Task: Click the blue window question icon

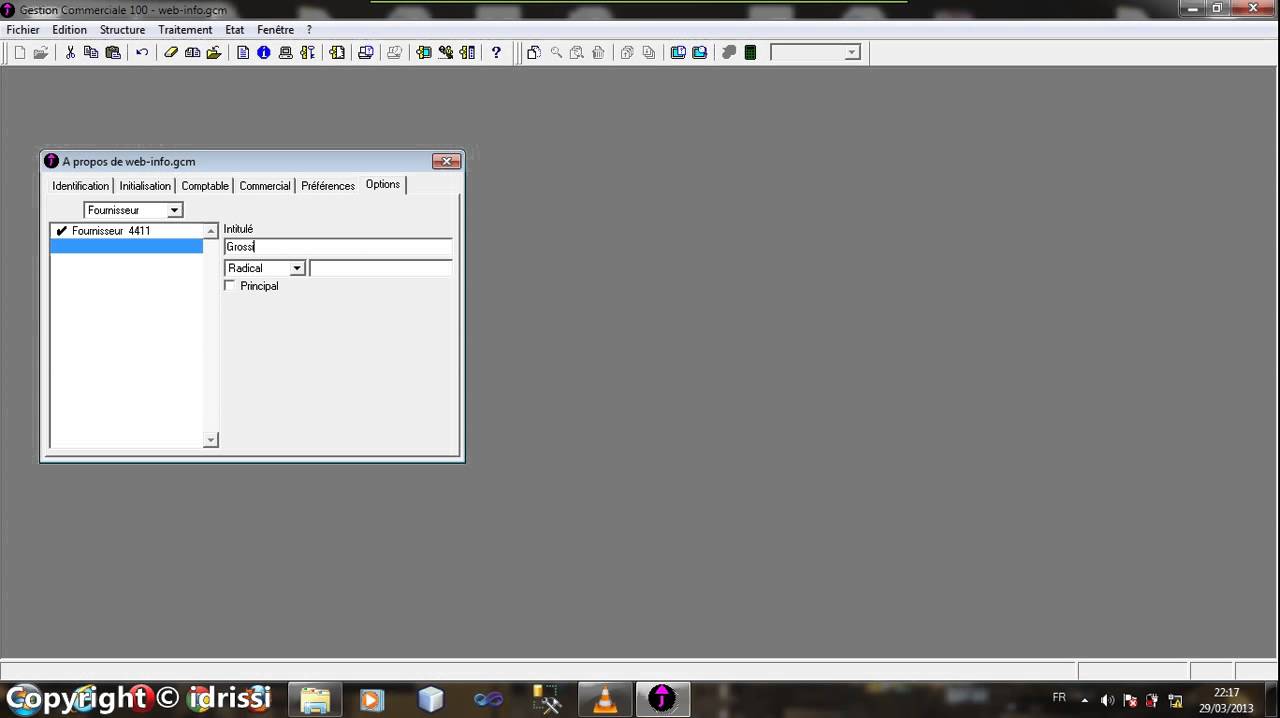Action: pos(678,53)
